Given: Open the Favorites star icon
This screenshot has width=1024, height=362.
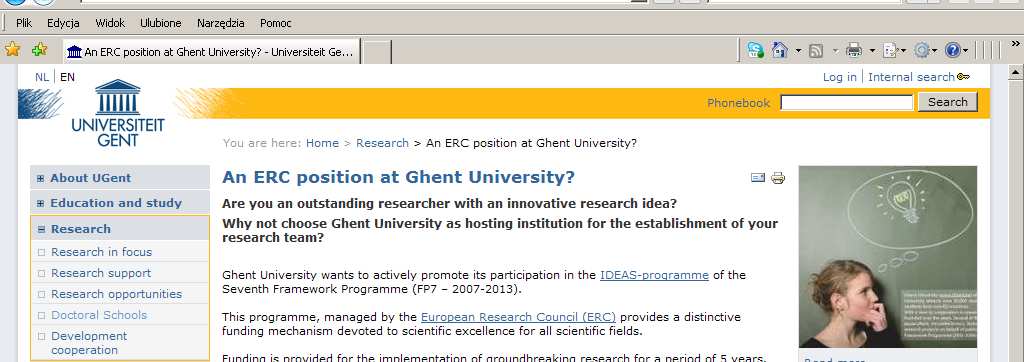Looking at the screenshot, I should tap(12, 50).
